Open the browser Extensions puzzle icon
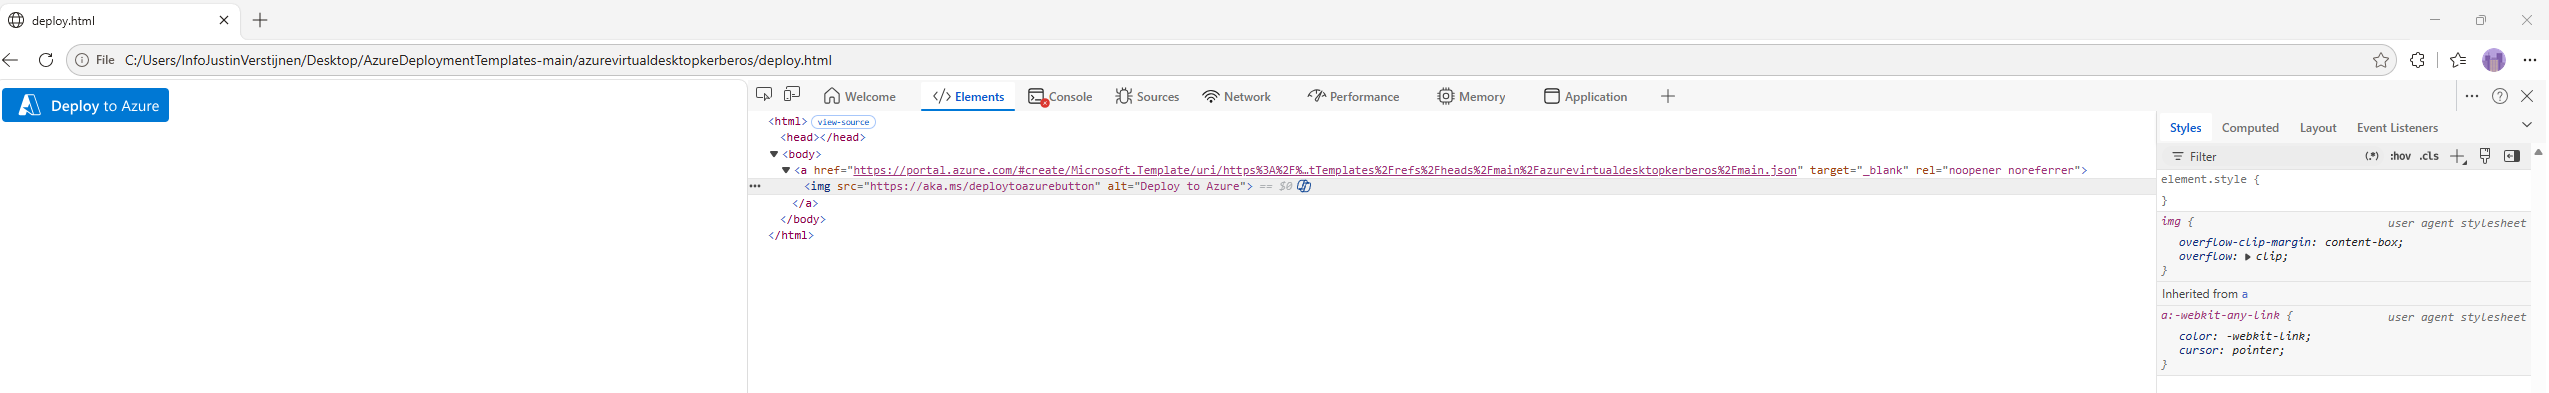This screenshot has height=393, width=2549. pyautogui.click(x=2417, y=60)
